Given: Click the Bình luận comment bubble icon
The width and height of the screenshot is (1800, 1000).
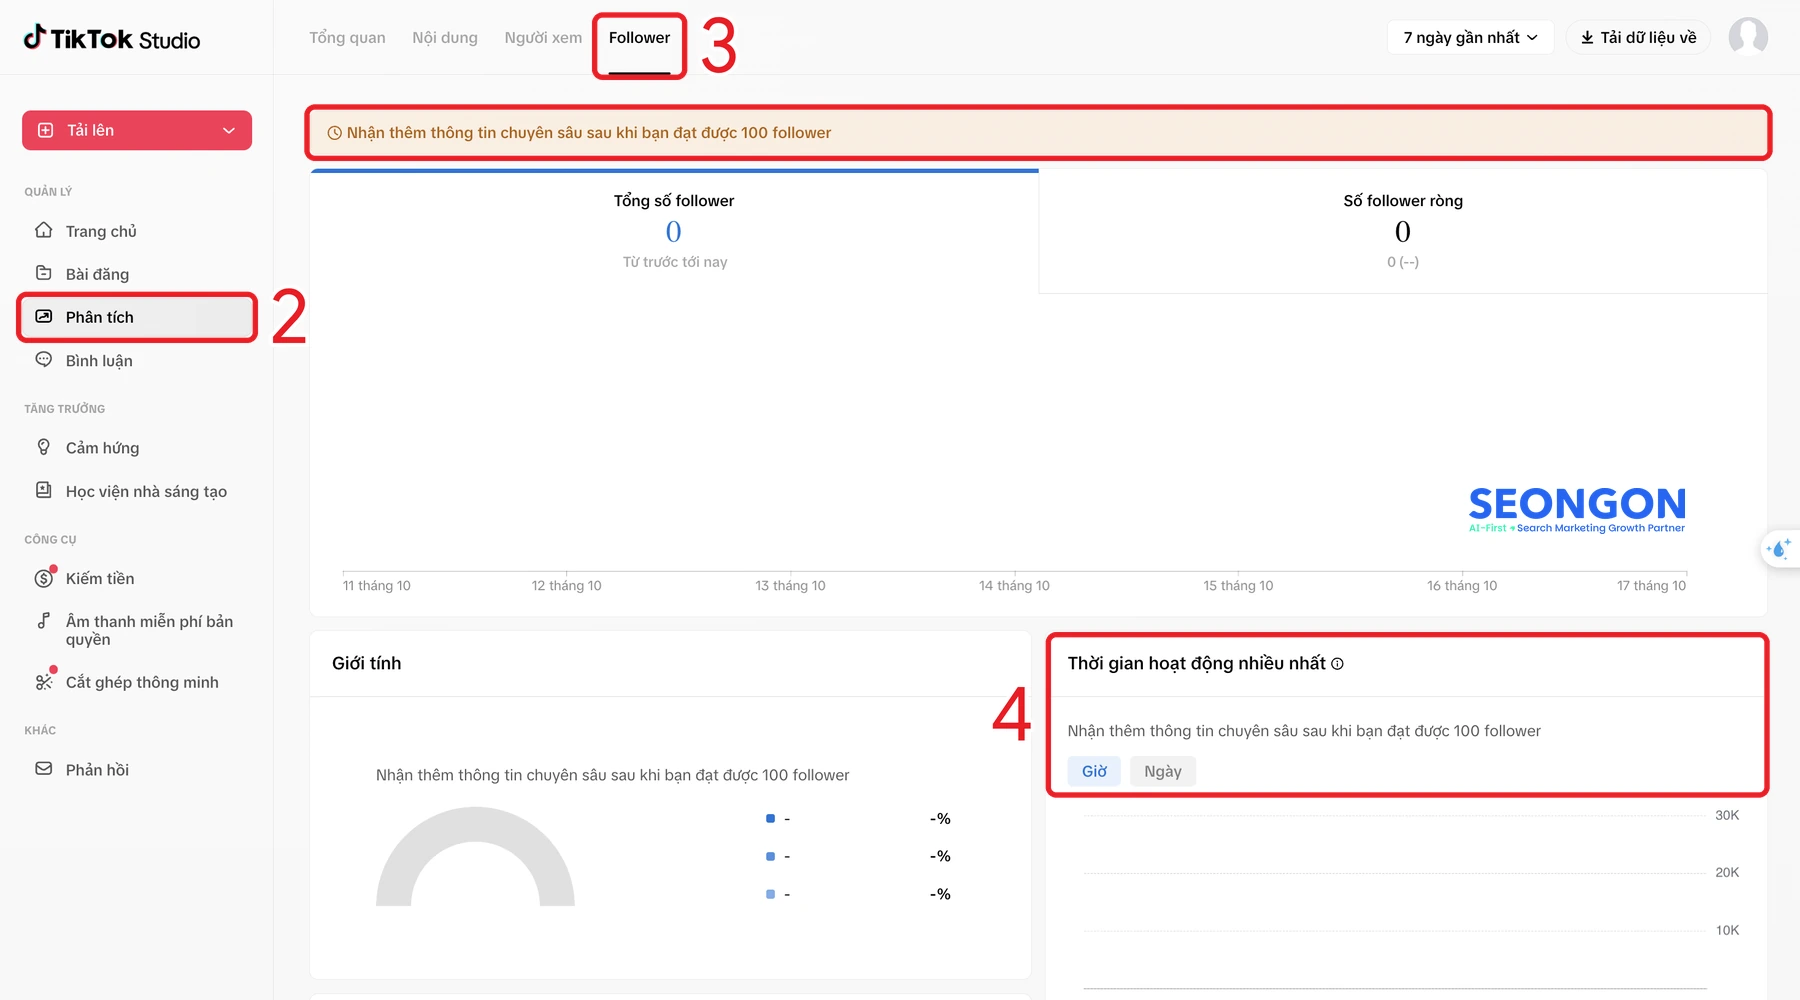Looking at the screenshot, I should (43, 359).
